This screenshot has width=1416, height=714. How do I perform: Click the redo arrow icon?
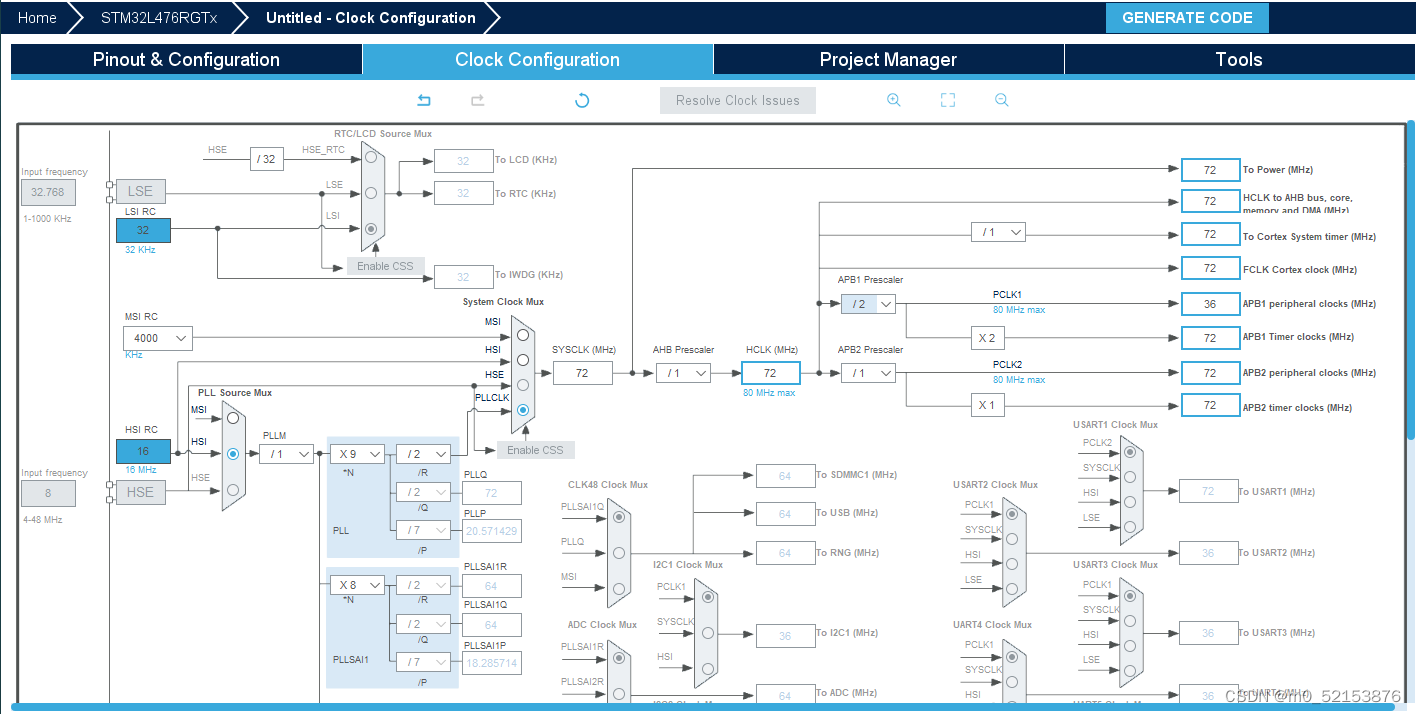478,100
